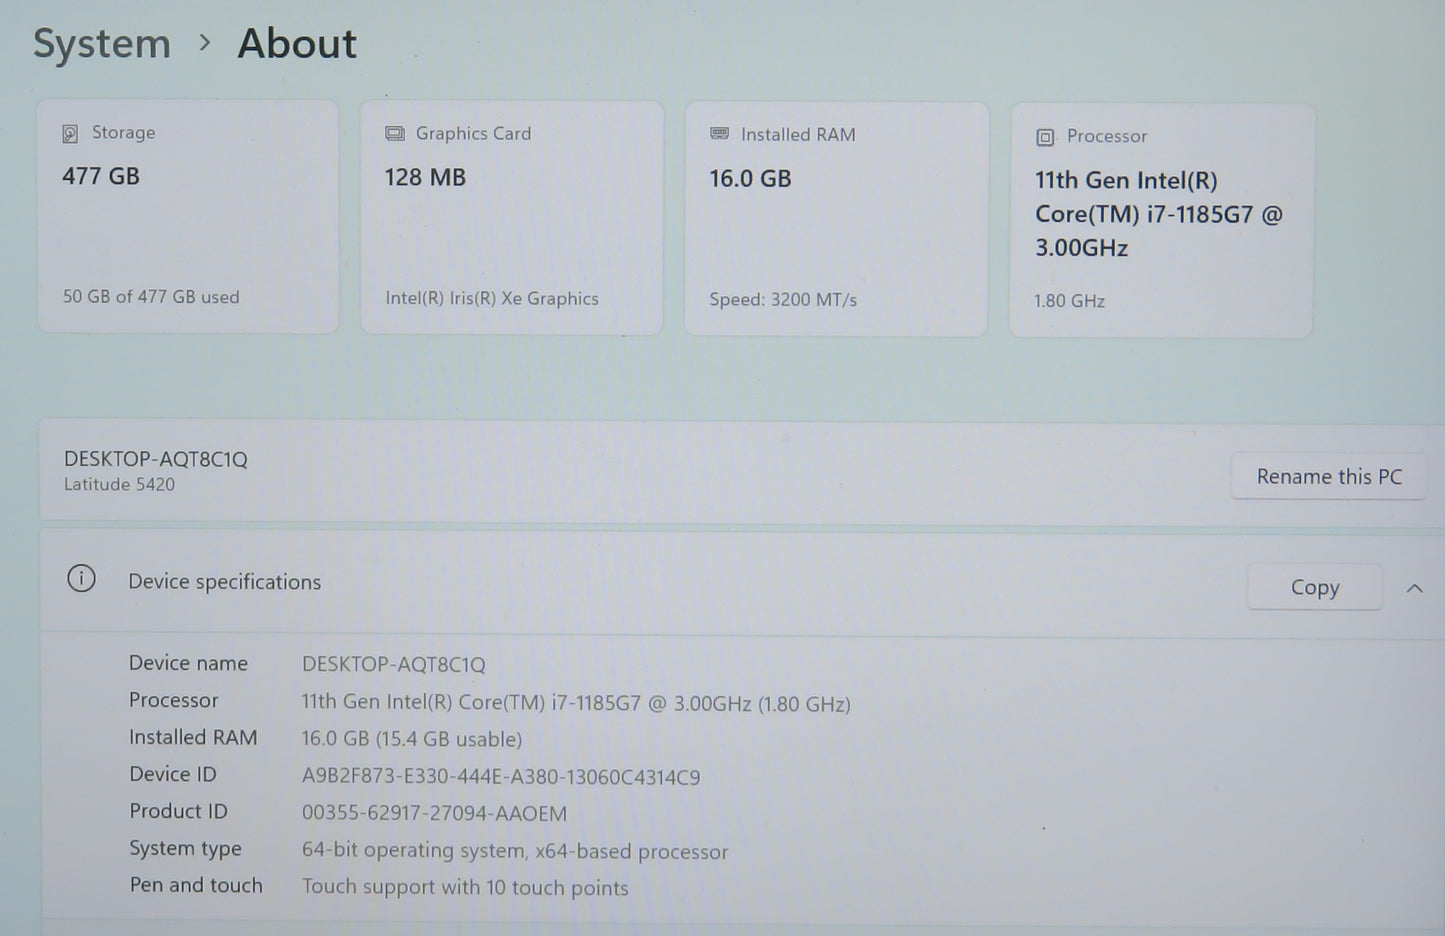Screen dimensions: 1445x936
Task: Click the About page heading
Action: point(297,44)
